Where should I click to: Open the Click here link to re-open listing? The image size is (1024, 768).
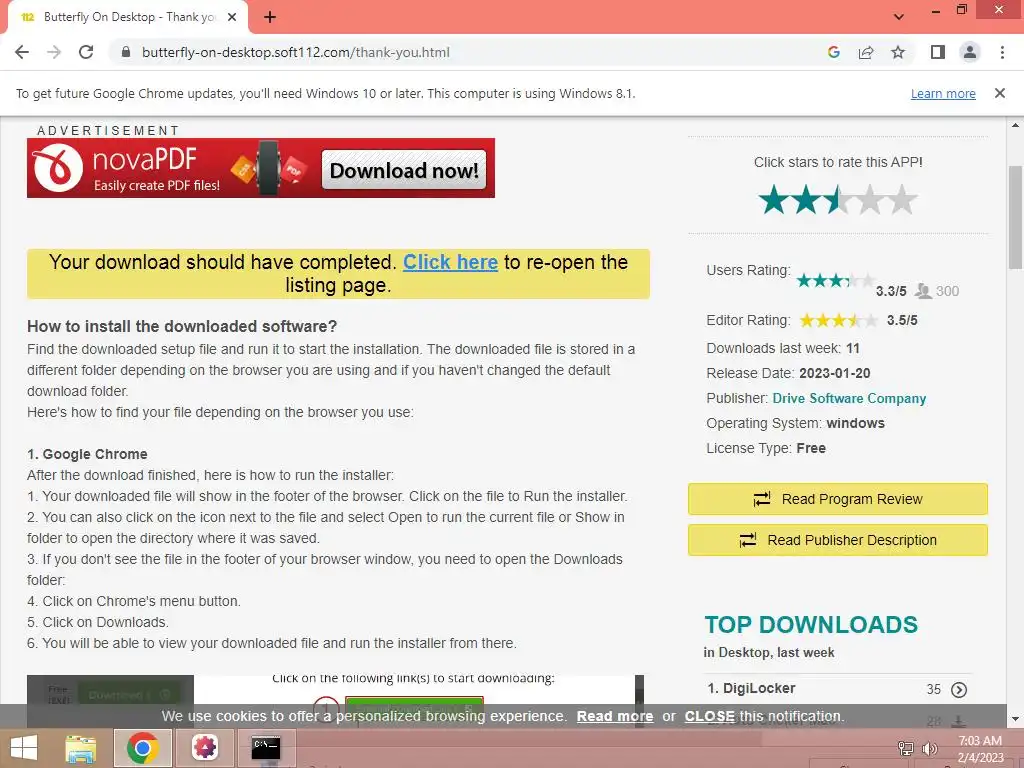(x=450, y=262)
